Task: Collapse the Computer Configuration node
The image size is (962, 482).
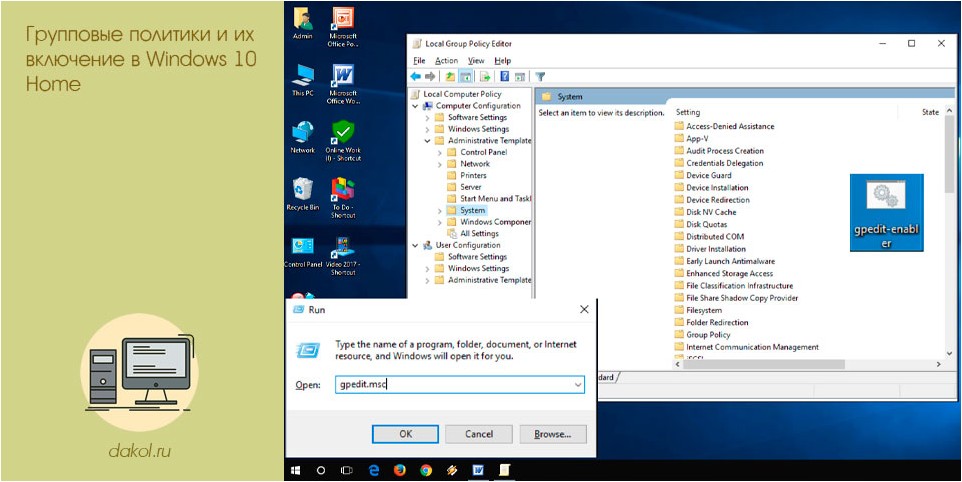Action: click(415, 106)
